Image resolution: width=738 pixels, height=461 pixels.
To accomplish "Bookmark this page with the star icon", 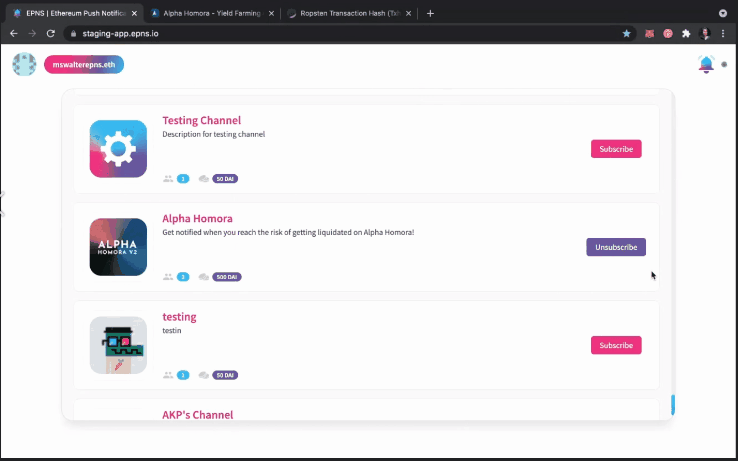I will pyautogui.click(x=627, y=33).
